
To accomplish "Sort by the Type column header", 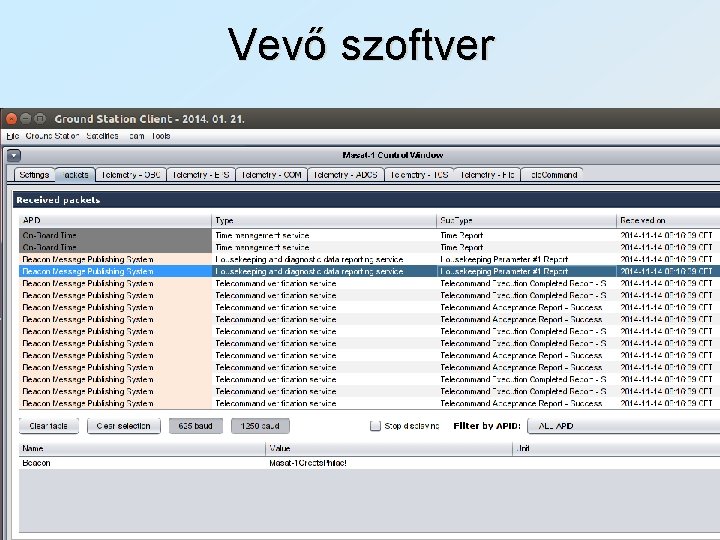I will click(324, 220).
